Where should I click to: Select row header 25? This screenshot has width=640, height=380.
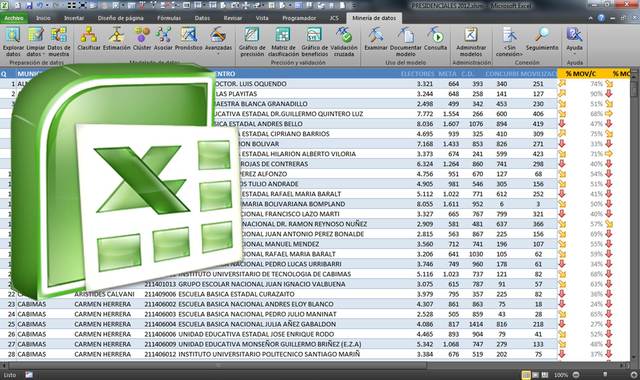(11, 324)
